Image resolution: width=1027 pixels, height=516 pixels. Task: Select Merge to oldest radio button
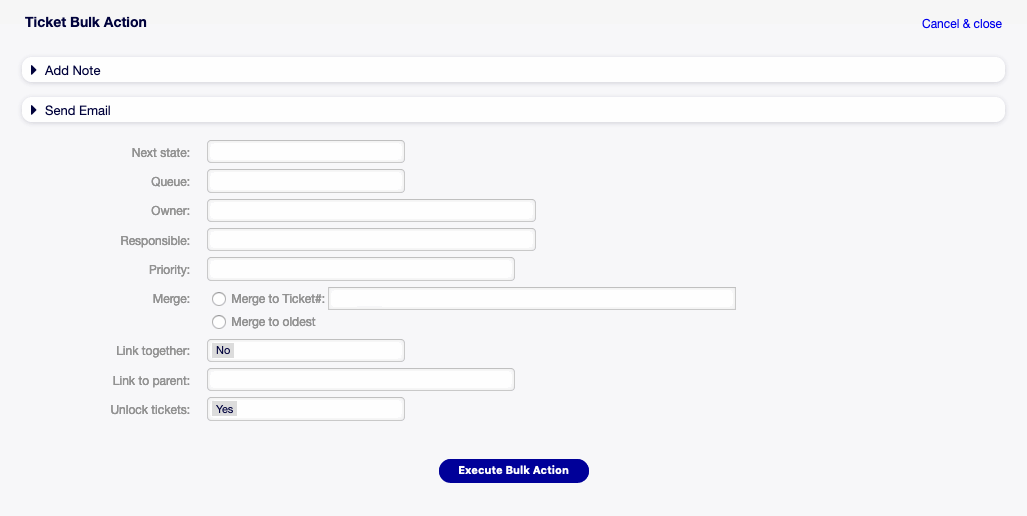coord(219,322)
